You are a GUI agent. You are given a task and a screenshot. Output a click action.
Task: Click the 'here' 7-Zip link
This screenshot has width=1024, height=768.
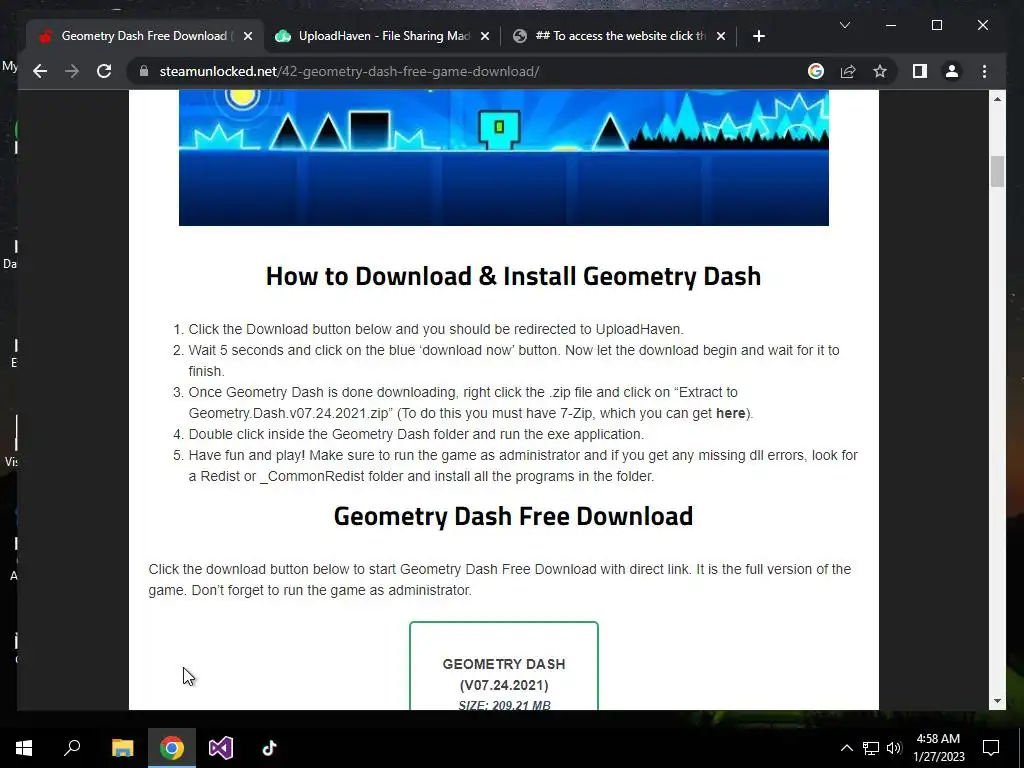pyautogui.click(x=730, y=413)
